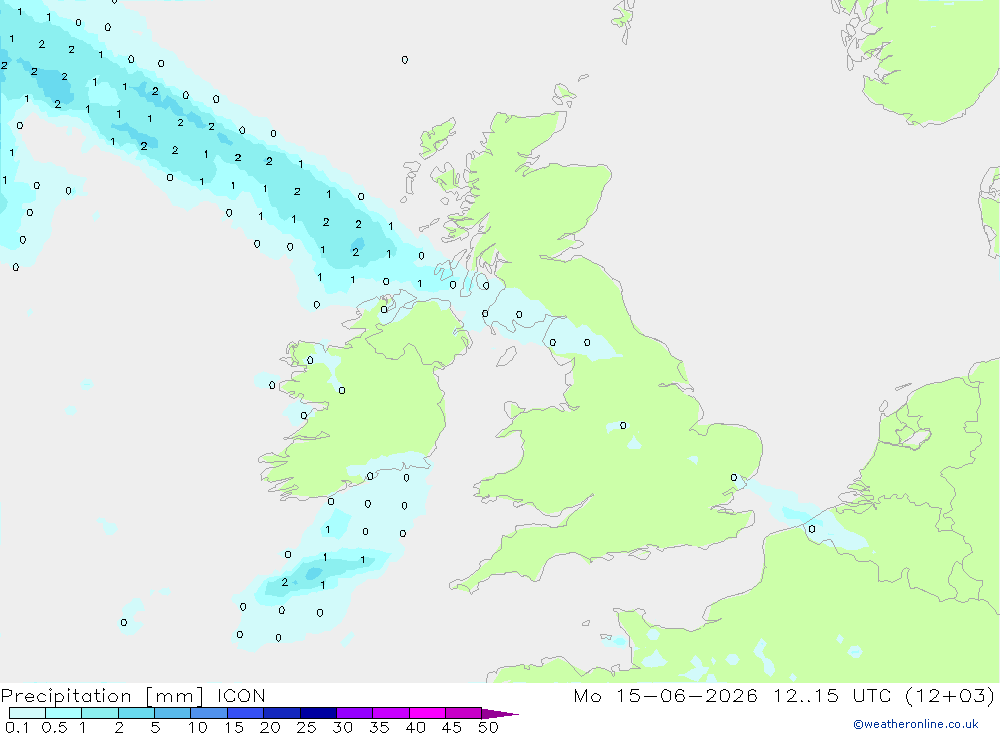1000x733 pixels.
Task: Click the legend label '0.5'
Action: pos(54,727)
